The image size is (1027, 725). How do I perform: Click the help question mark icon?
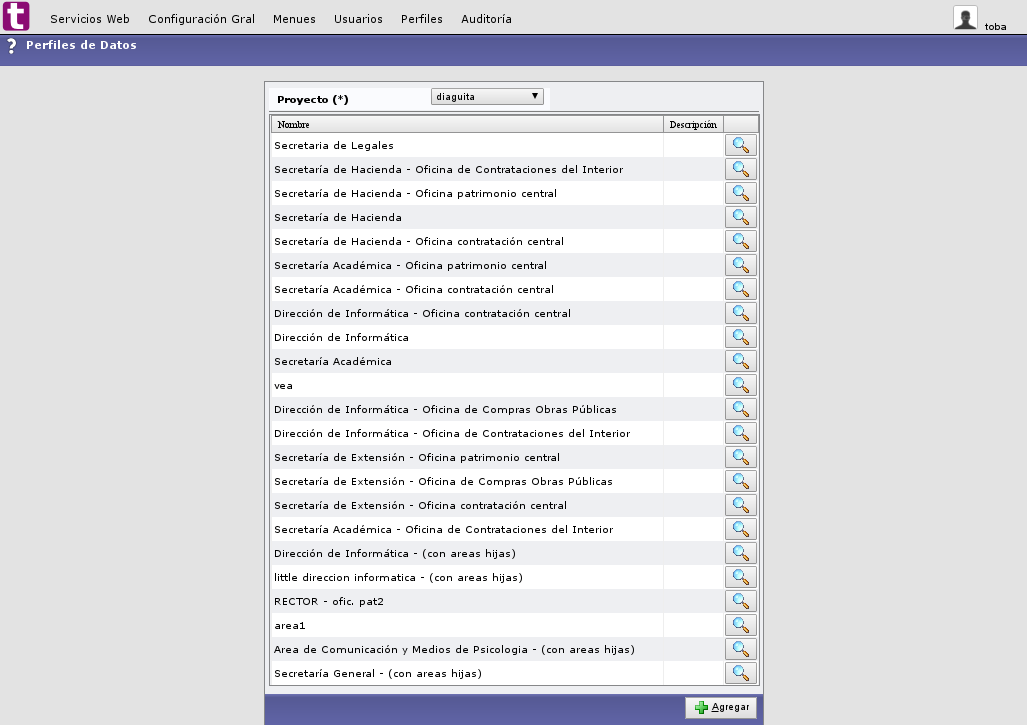(11, 45)
